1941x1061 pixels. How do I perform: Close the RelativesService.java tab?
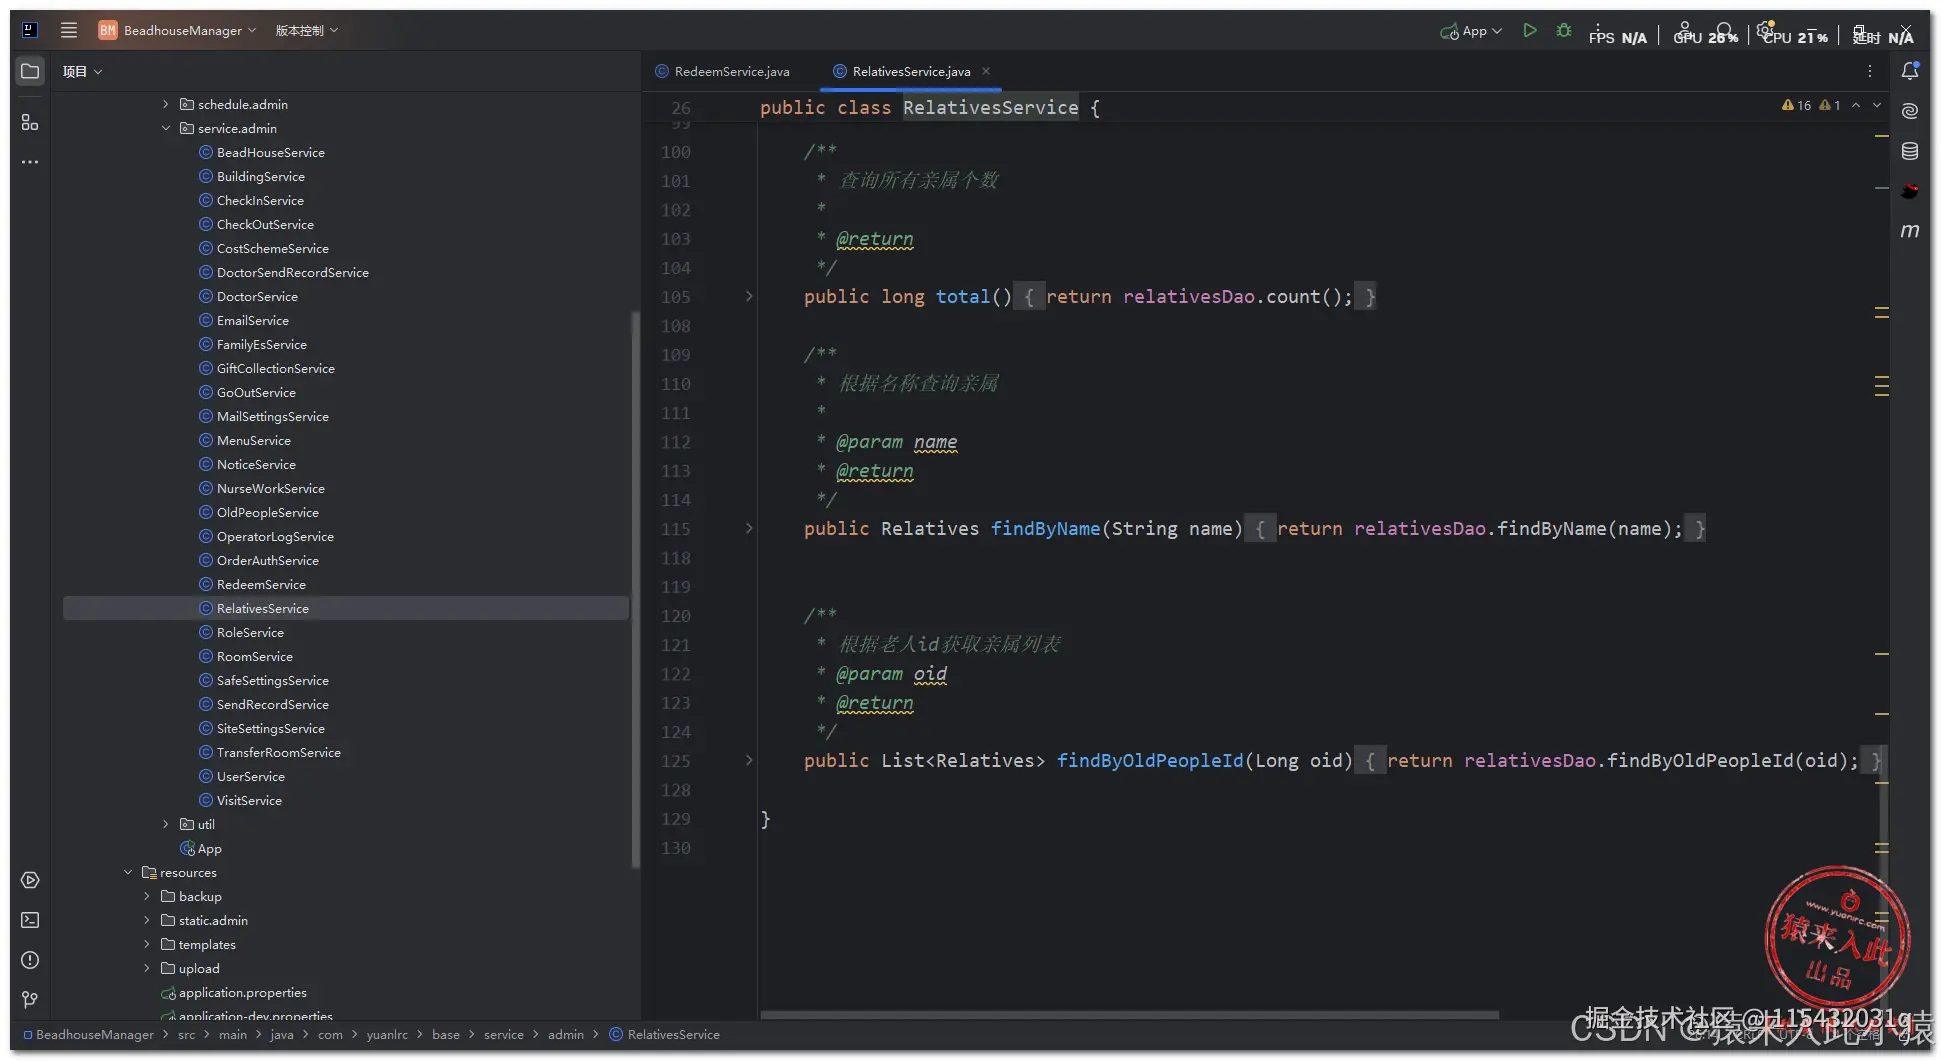(986, 71)
